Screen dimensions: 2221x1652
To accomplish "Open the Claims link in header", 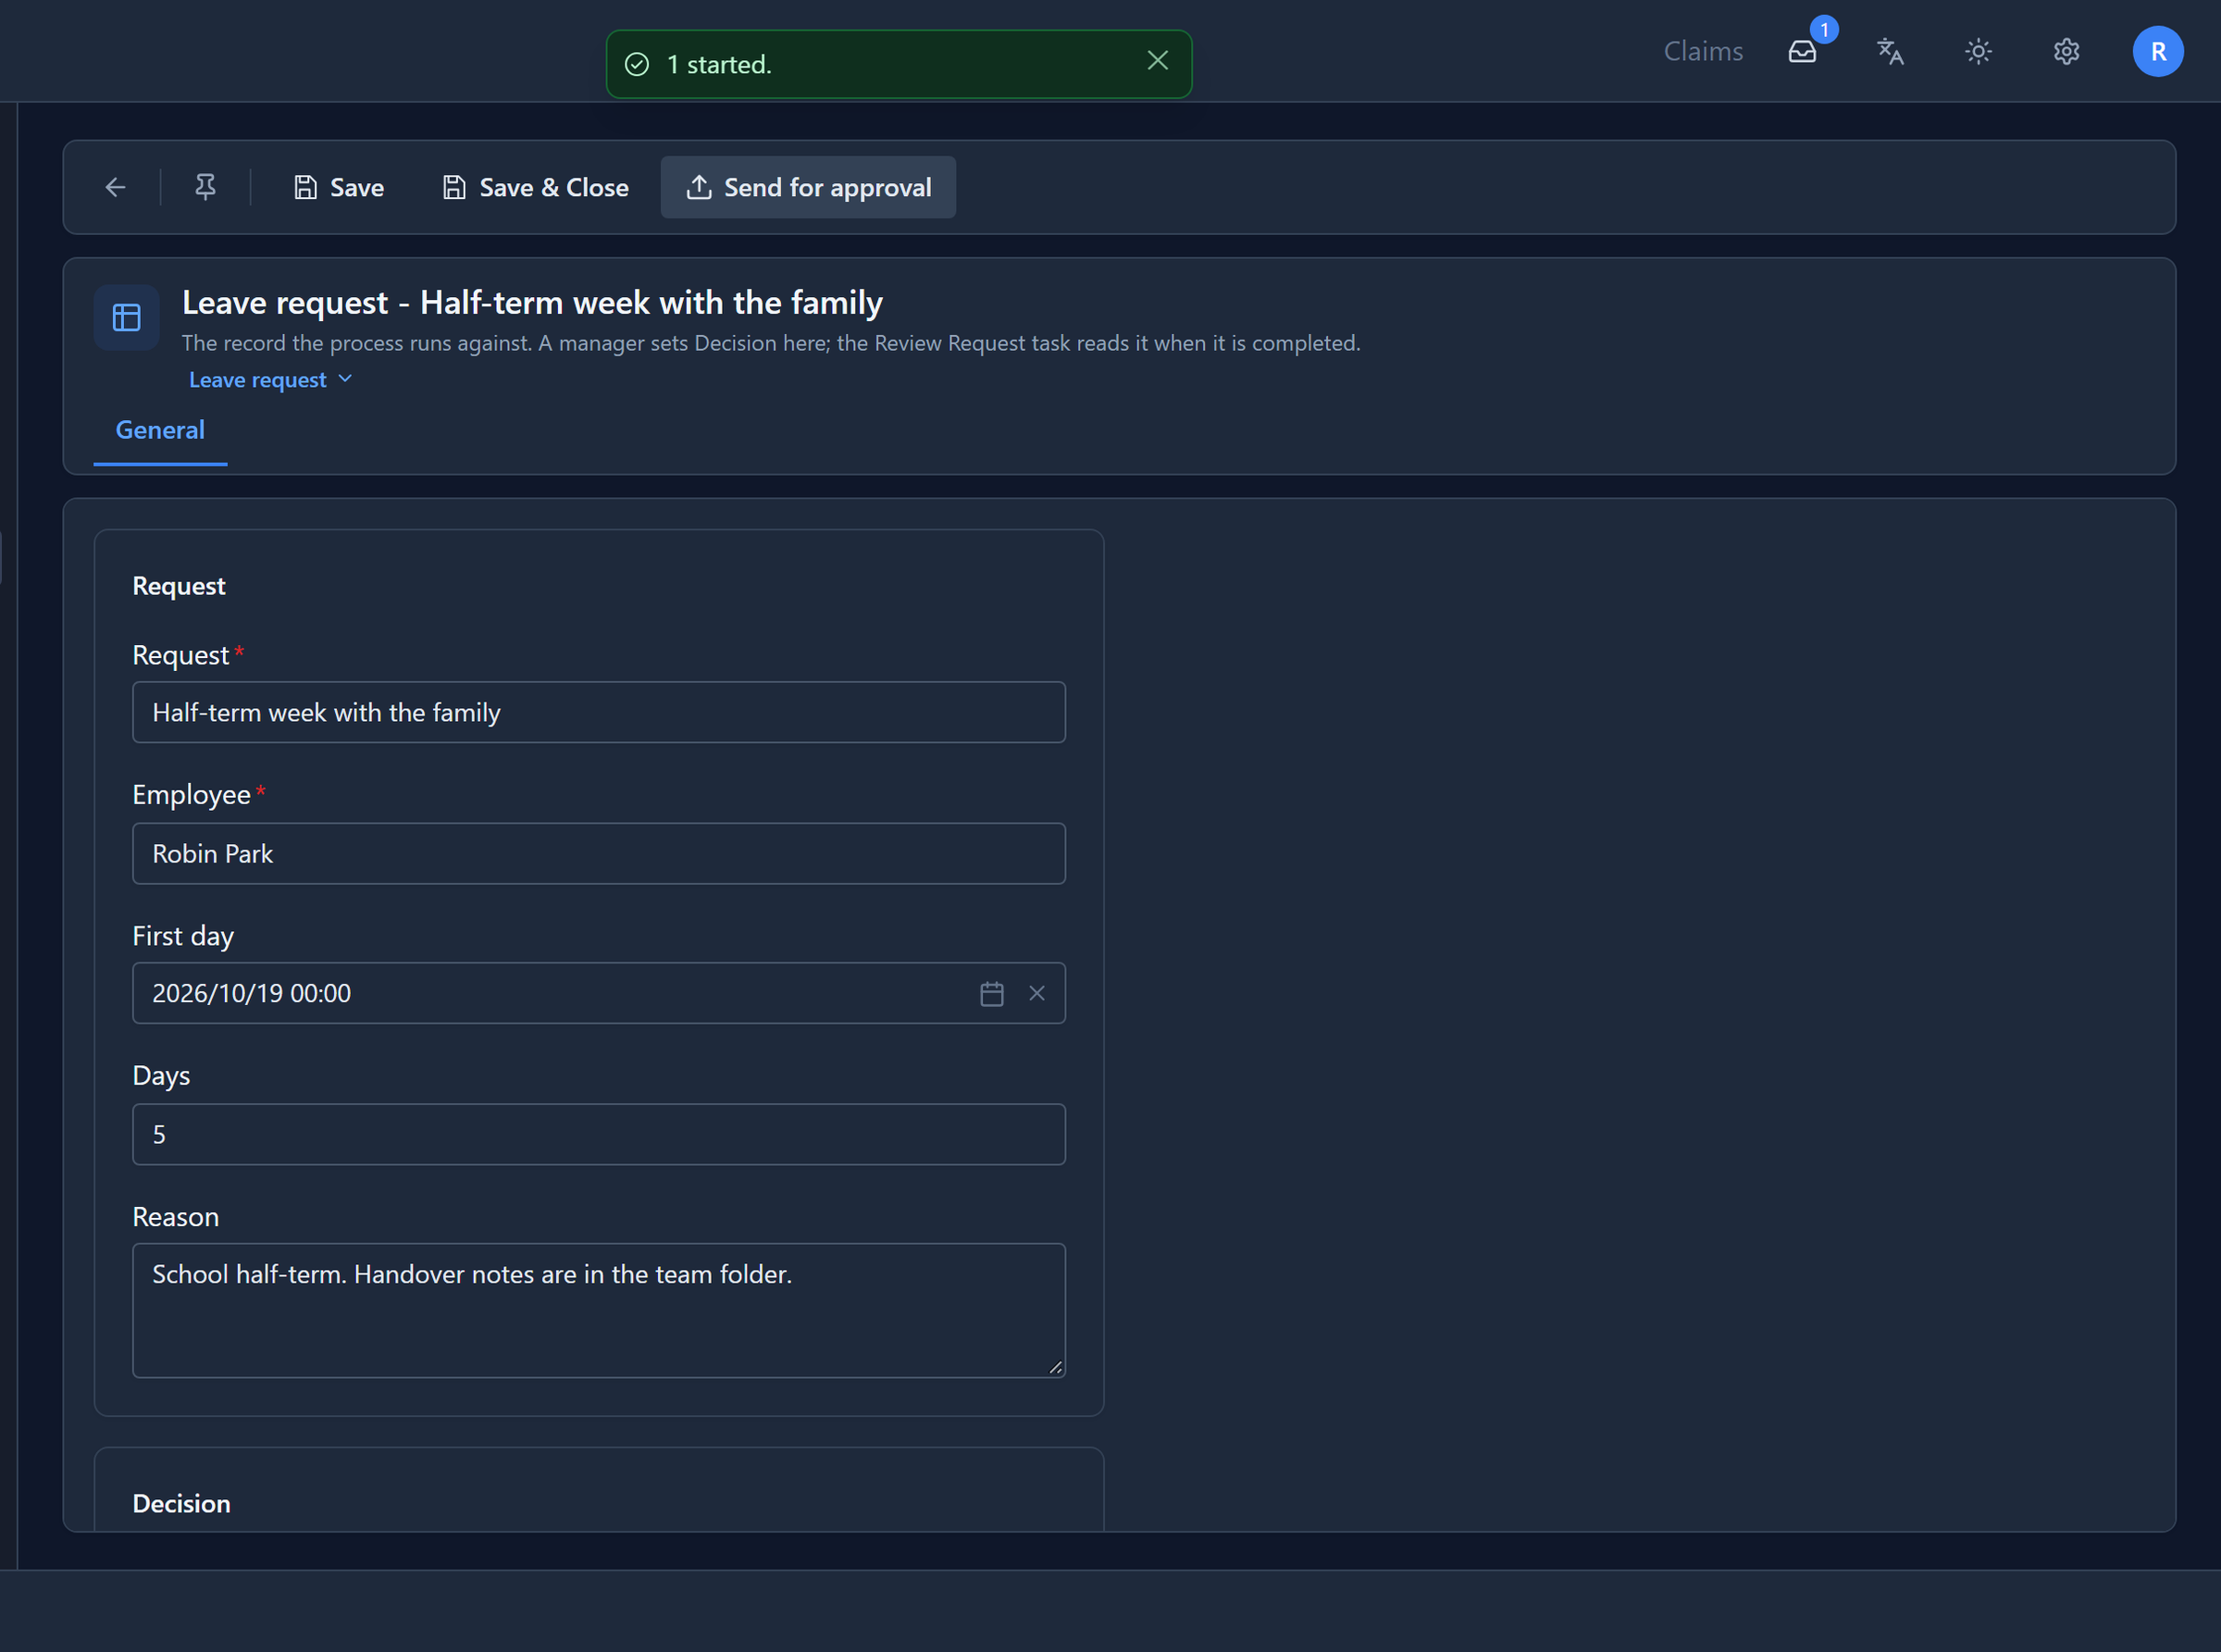I will [1703, 51].
